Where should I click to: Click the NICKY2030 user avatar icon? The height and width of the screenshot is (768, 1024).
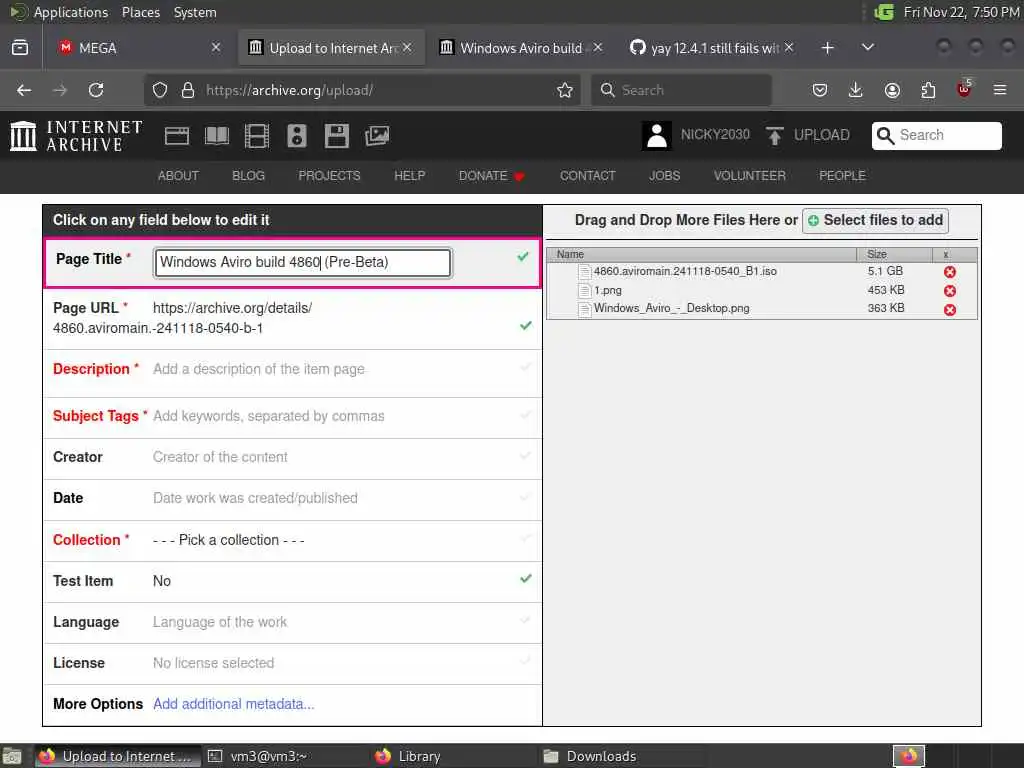[656, 136]
